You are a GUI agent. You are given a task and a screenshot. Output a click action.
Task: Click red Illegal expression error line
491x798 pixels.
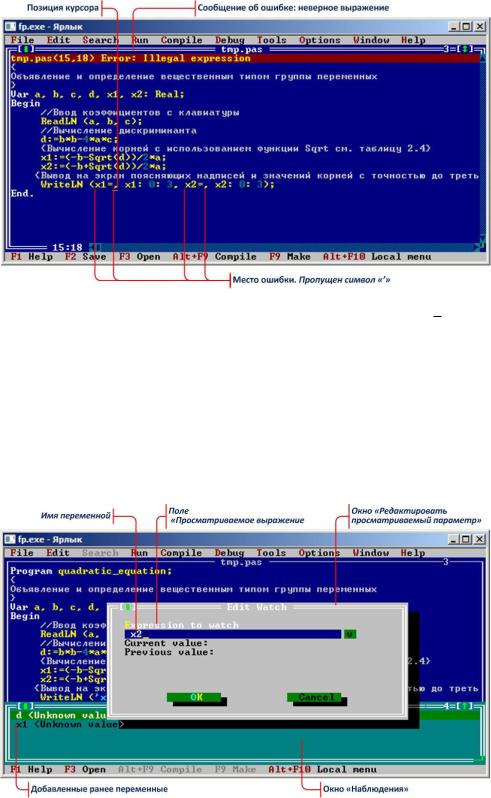tap(244, 59)
